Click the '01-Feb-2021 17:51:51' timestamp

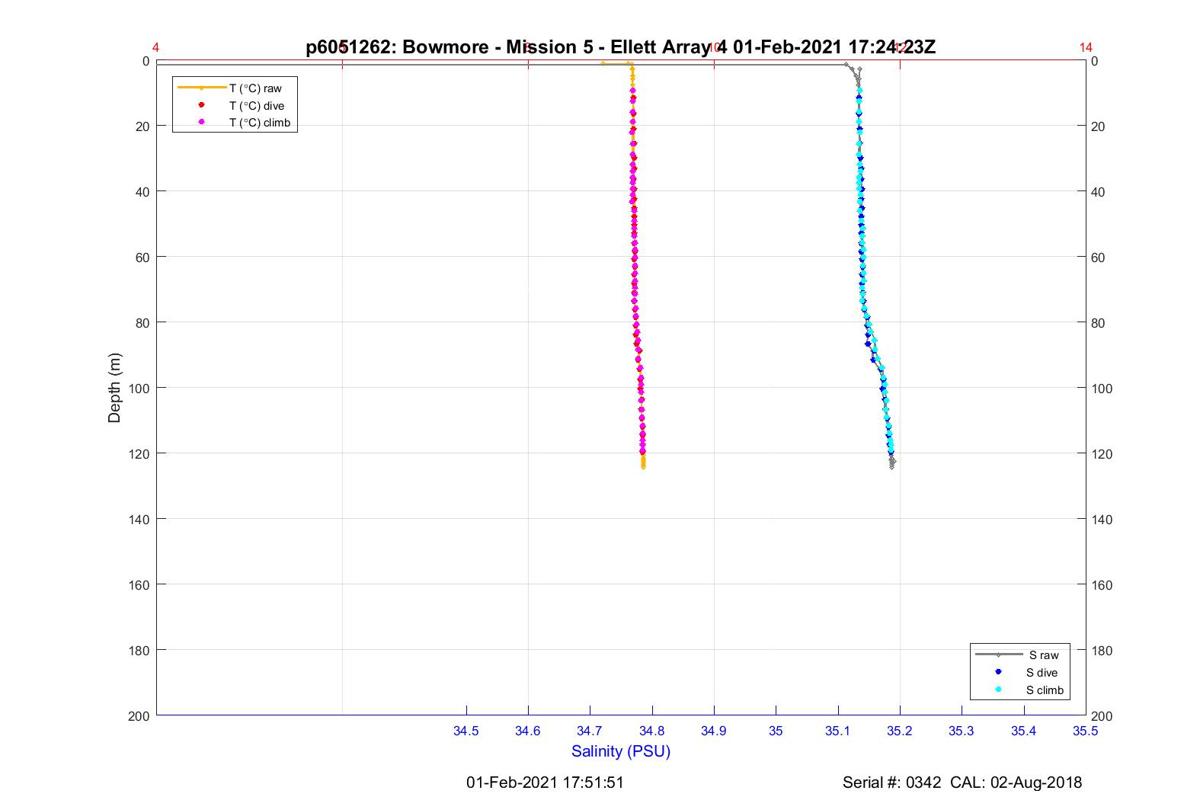tap(545, 782)
